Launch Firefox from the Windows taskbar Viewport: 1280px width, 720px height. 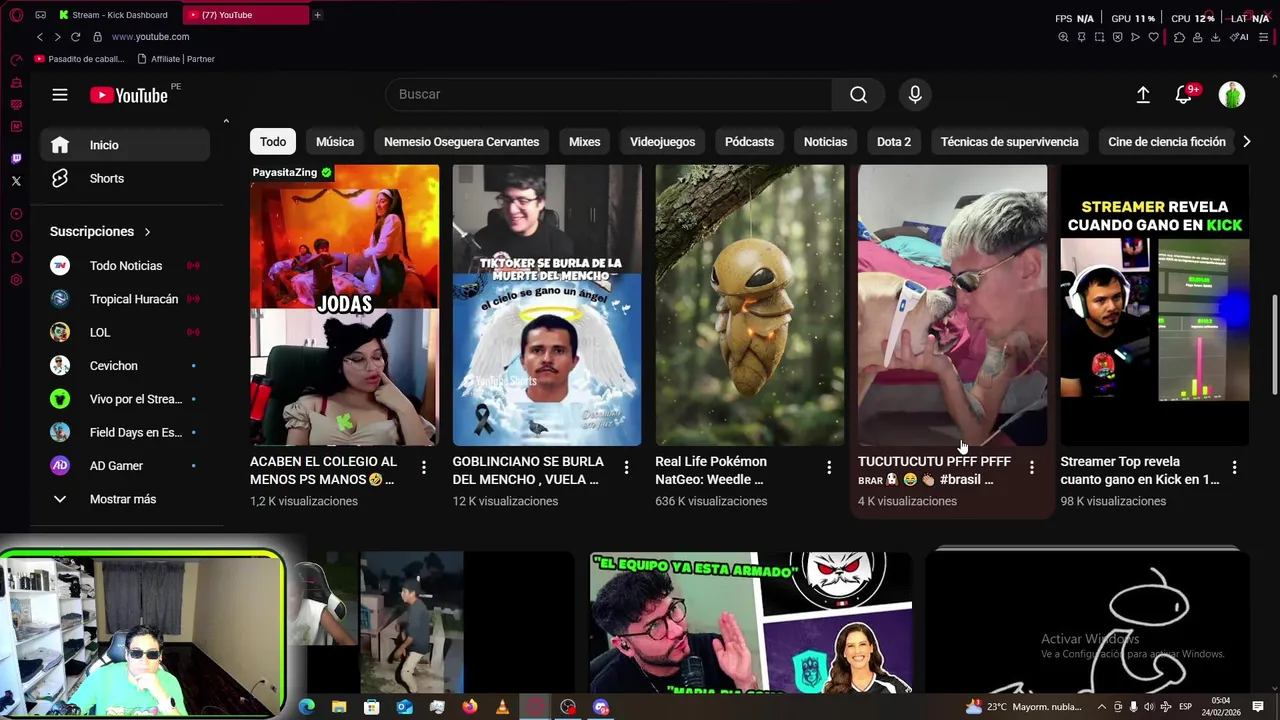pos(470,707)
